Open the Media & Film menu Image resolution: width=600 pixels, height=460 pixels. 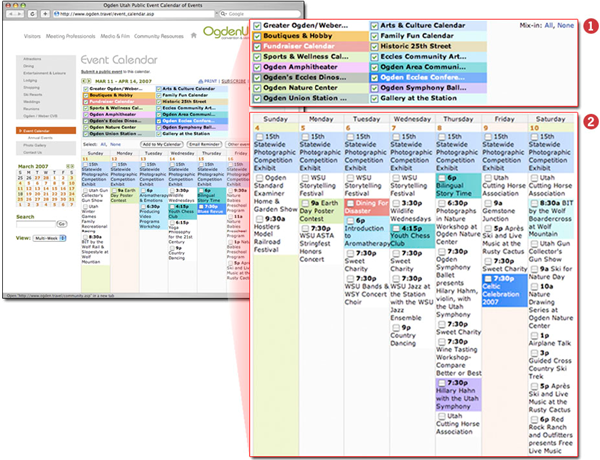(115, 36)
